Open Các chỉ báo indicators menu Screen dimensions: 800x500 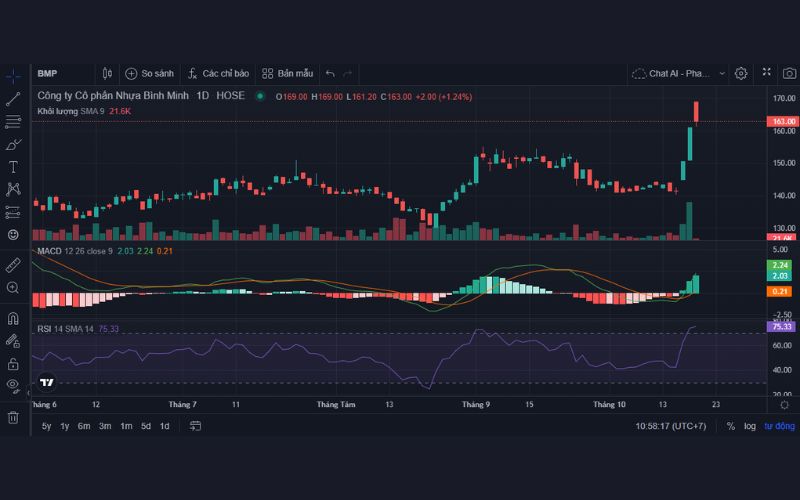[217, 73]
